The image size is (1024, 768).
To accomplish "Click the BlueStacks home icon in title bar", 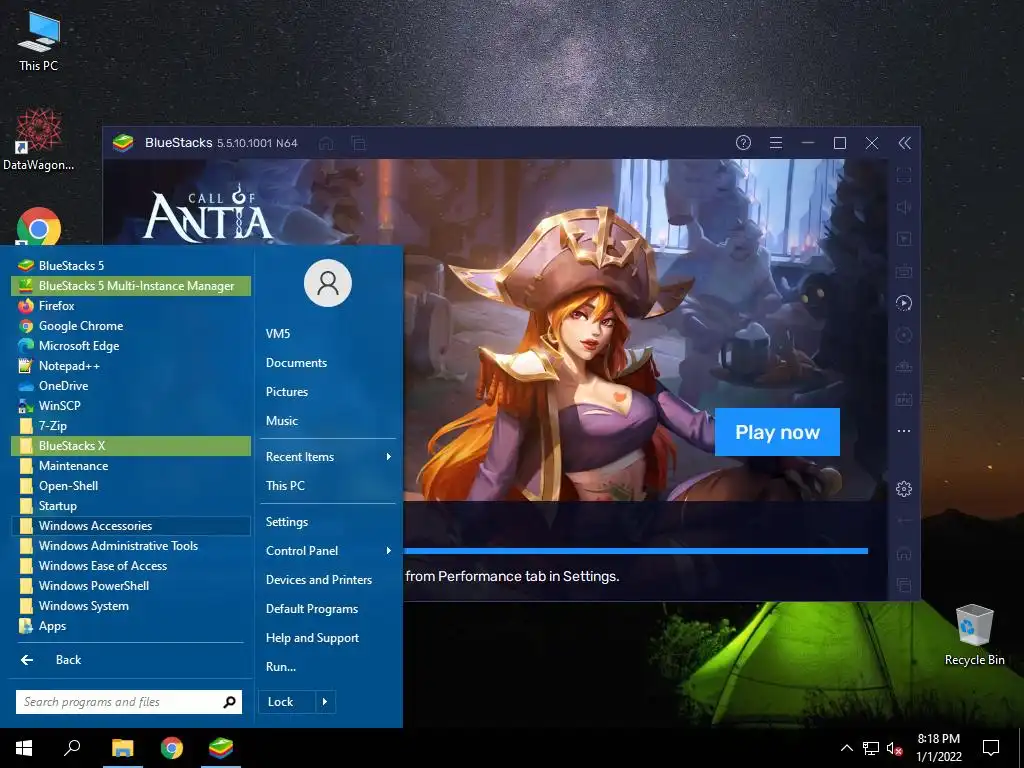I will (326, 143).
